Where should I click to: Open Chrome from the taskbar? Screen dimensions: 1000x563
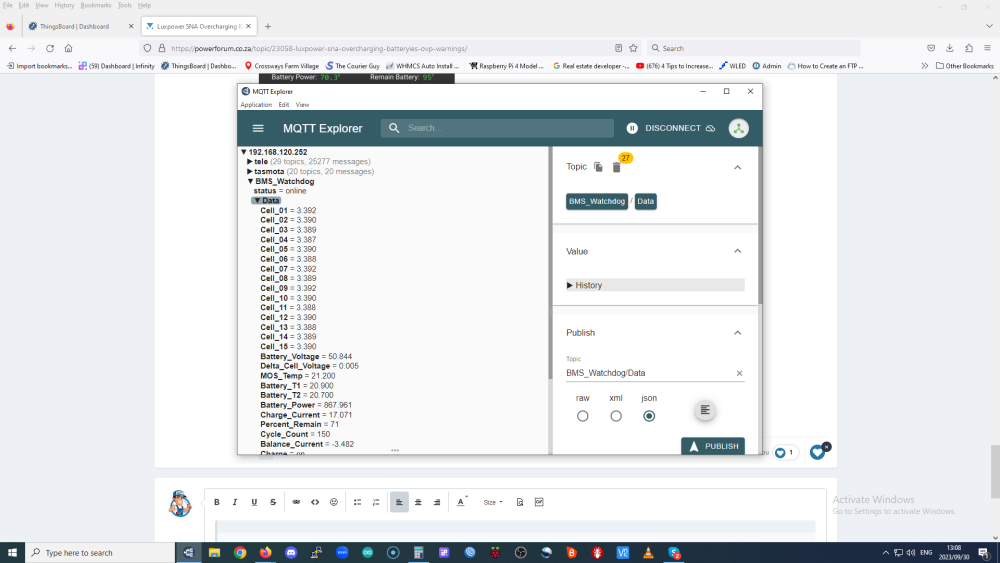click(x=240, y=553)
